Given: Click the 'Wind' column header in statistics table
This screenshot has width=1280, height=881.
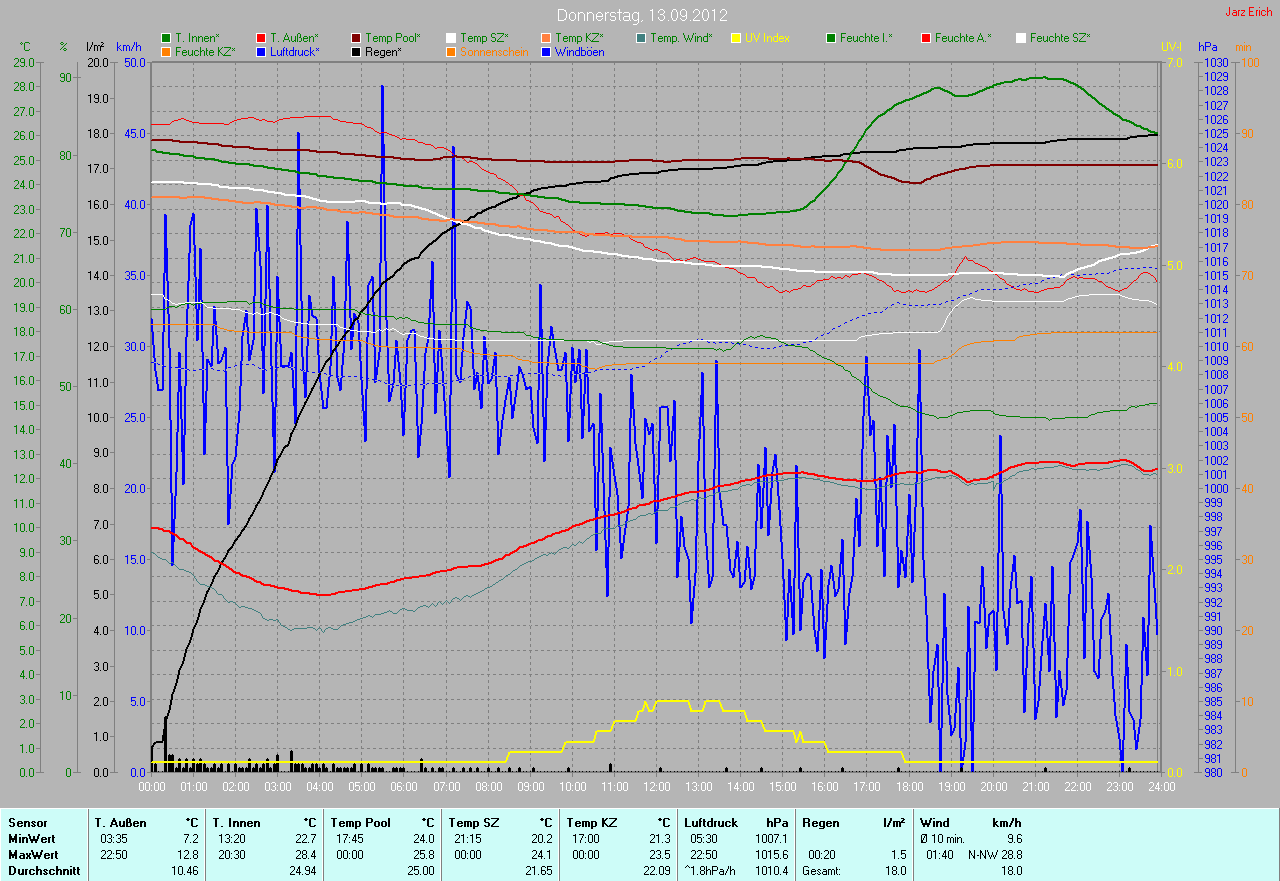Looking at the screenshot, I should click(935, 823).
